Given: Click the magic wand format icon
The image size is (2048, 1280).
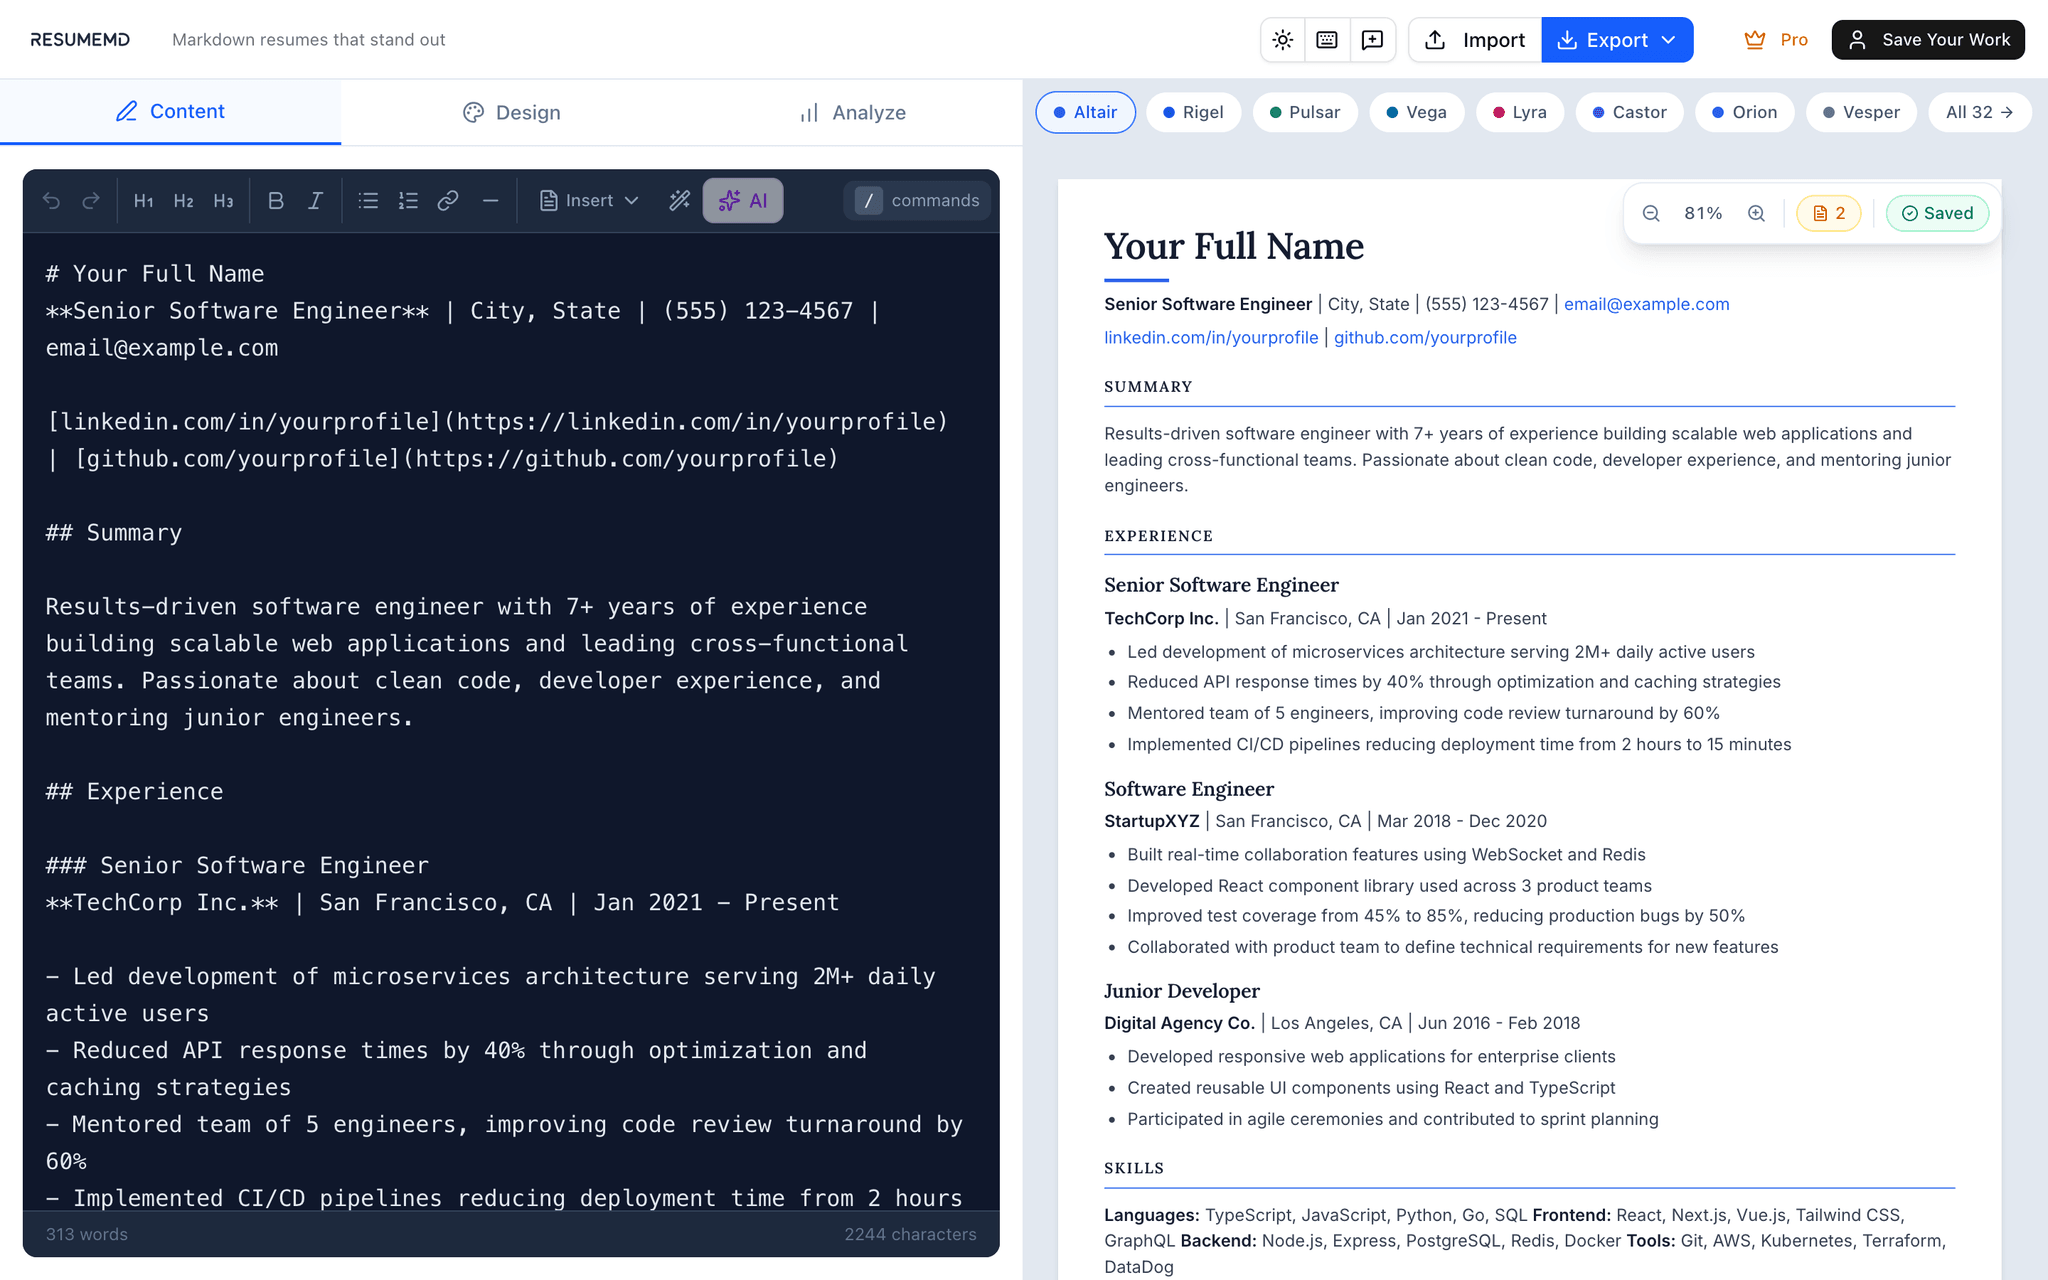Looking at the screenshot, I should (x=680, y=201).
